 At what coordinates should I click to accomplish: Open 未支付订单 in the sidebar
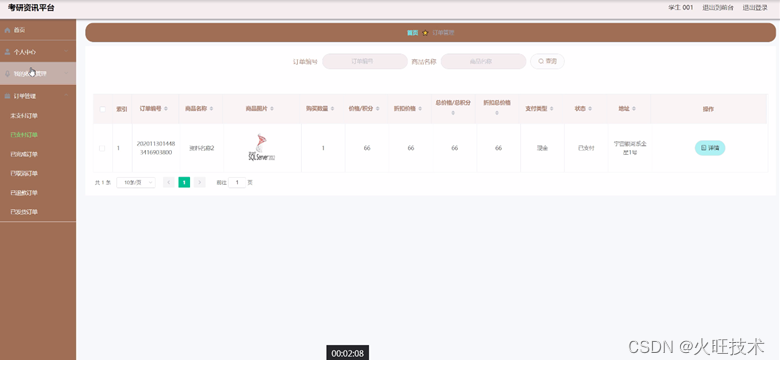(x=24, y=116)
